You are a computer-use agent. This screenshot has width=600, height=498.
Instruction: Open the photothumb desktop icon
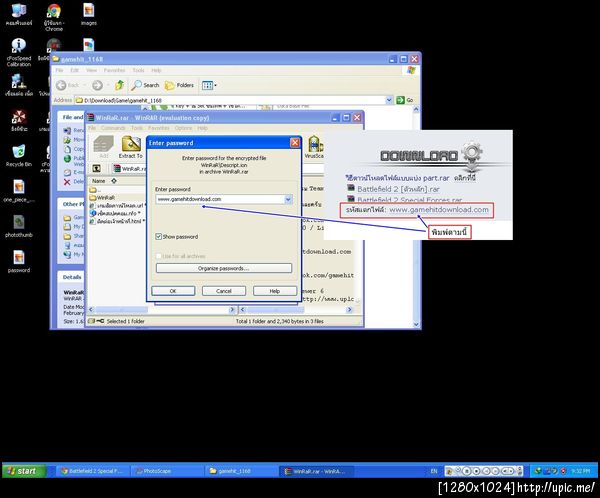pyautogui.click(x=19, y=226)
